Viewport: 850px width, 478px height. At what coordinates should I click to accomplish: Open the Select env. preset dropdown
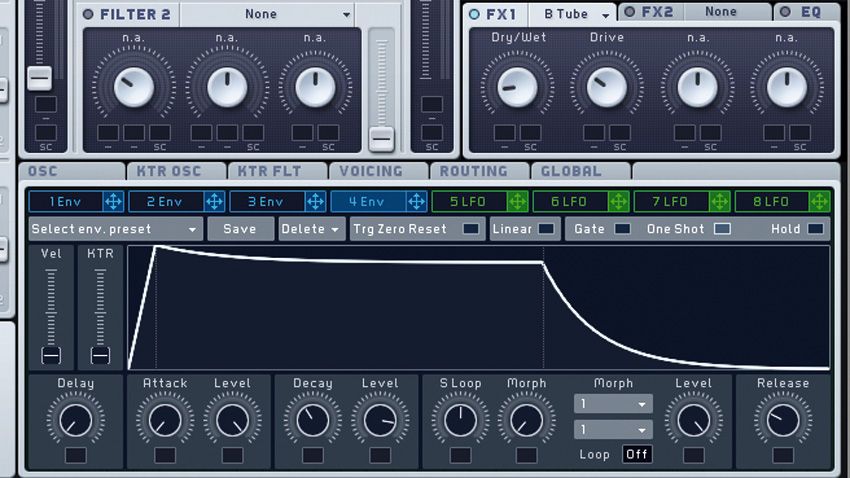tap(115, 229)
